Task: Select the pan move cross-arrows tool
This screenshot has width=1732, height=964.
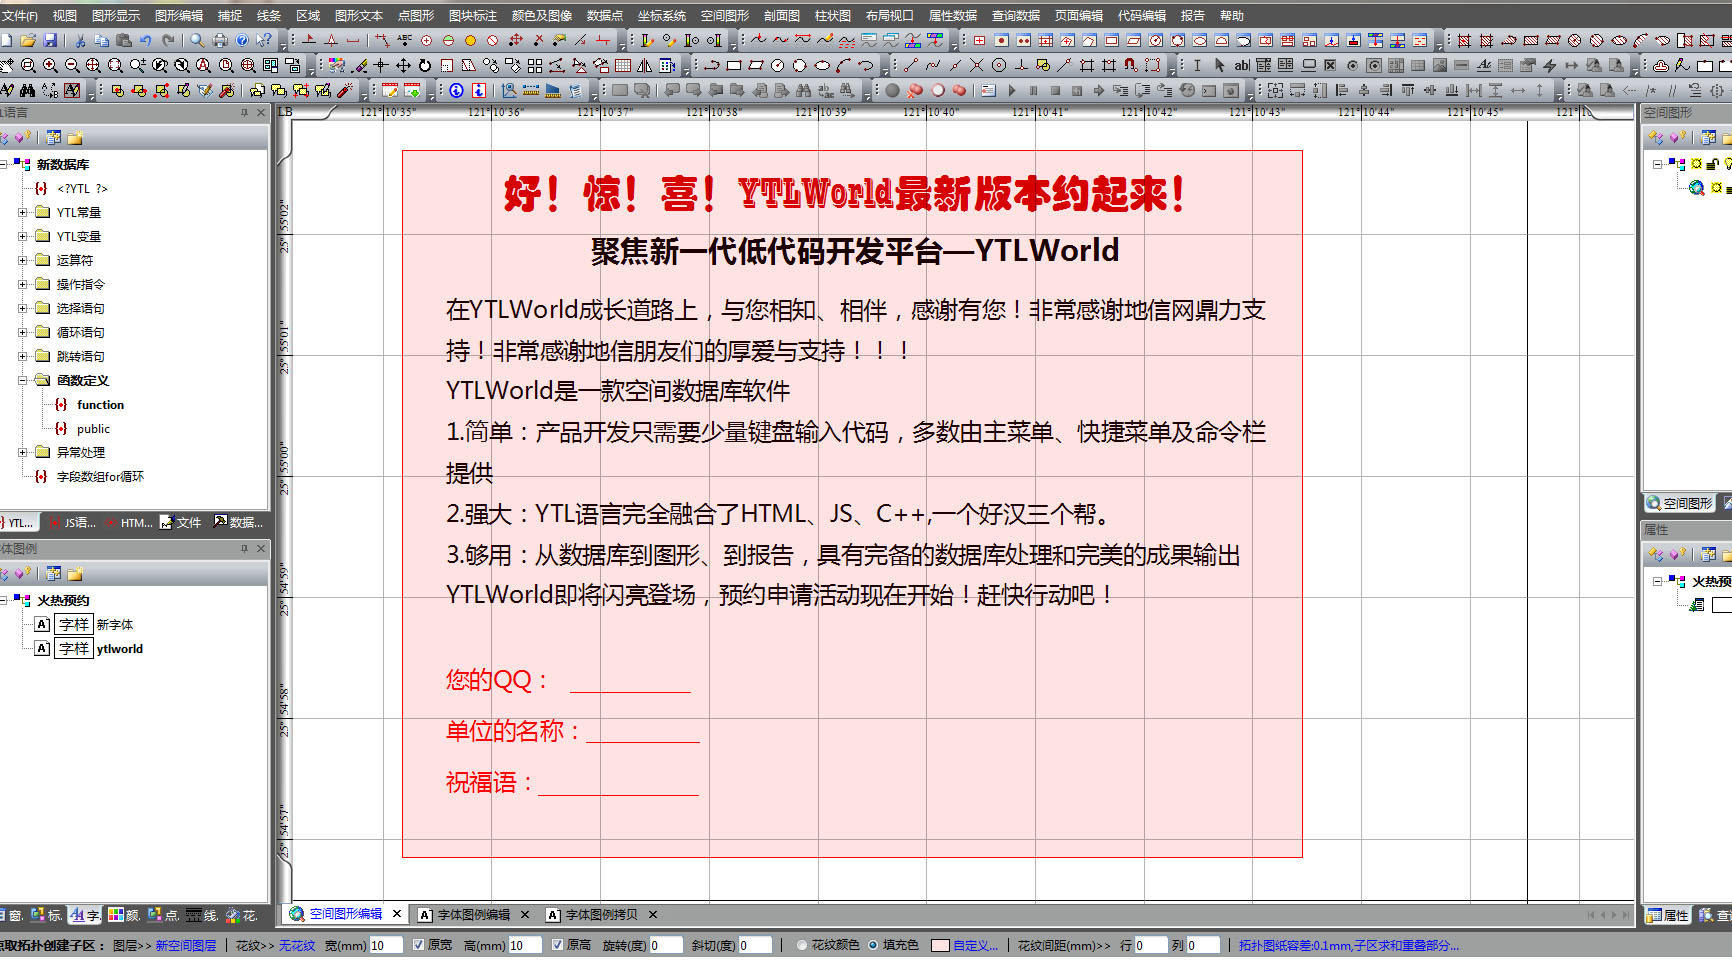Action: coord(403,65)
